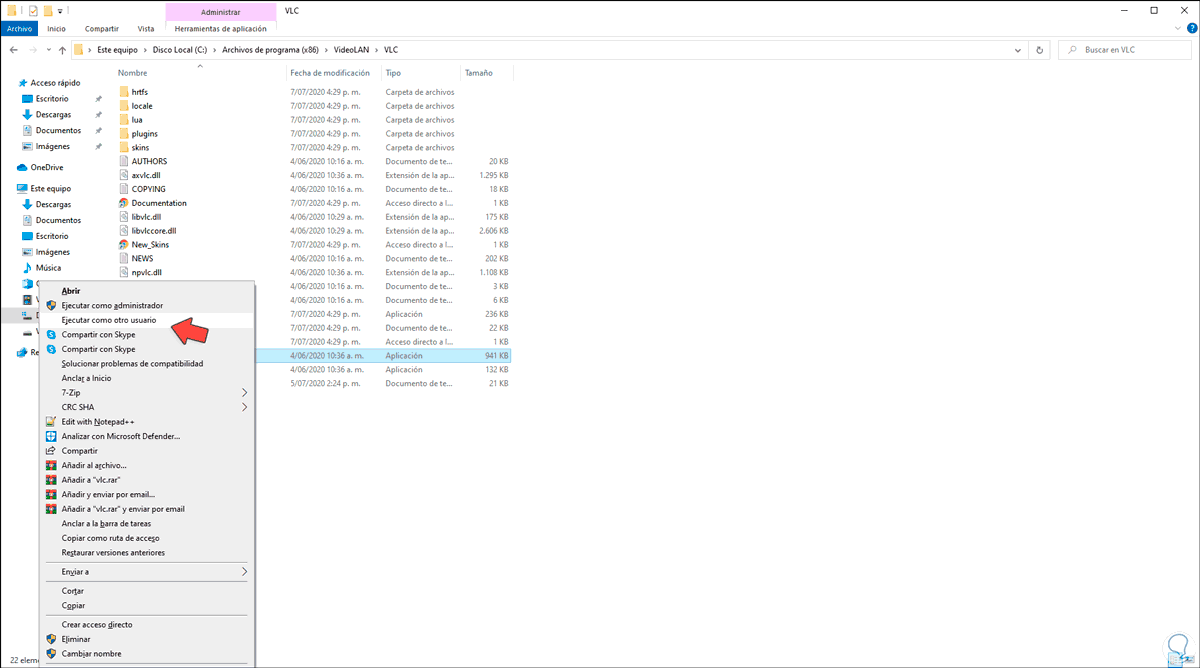Image resolution: width=1200 pixels, height=668 pixels.
Task: Click the 941 KB size cell
Action: (x=497, y=355)
